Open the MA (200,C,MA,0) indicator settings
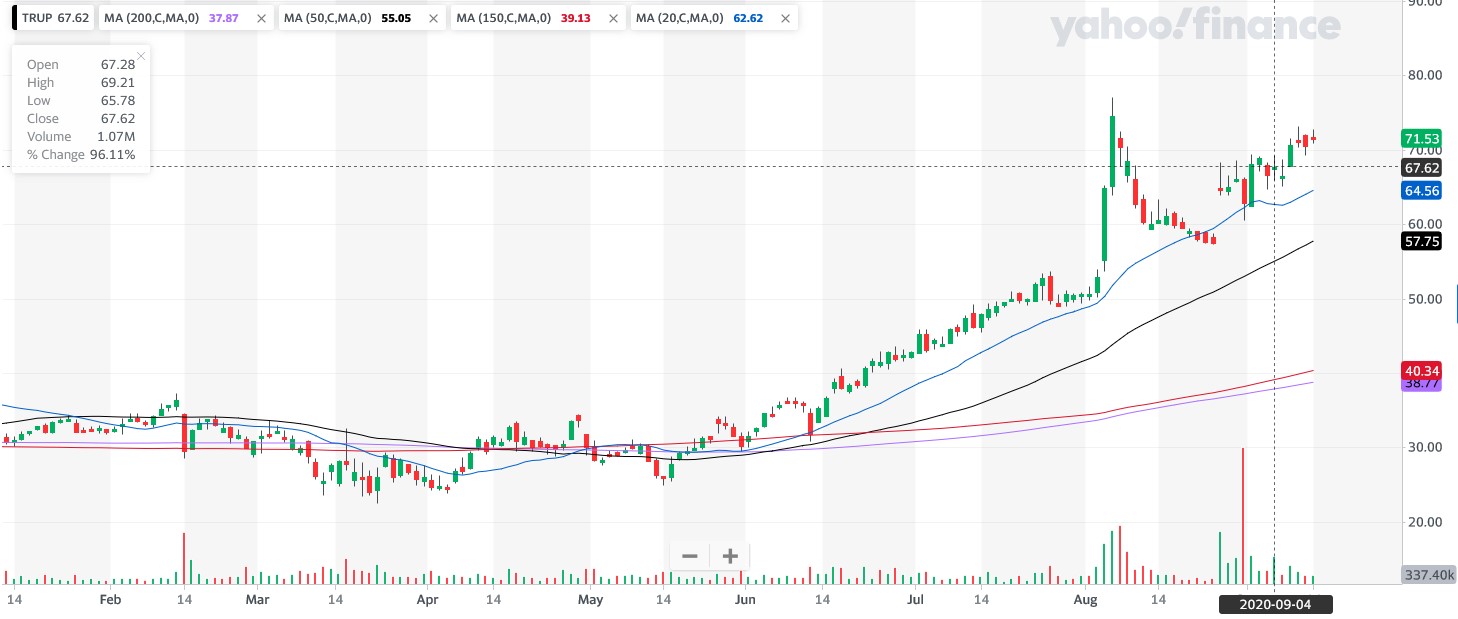Viewport: 1458px width, 619px height. click(165, 18)
